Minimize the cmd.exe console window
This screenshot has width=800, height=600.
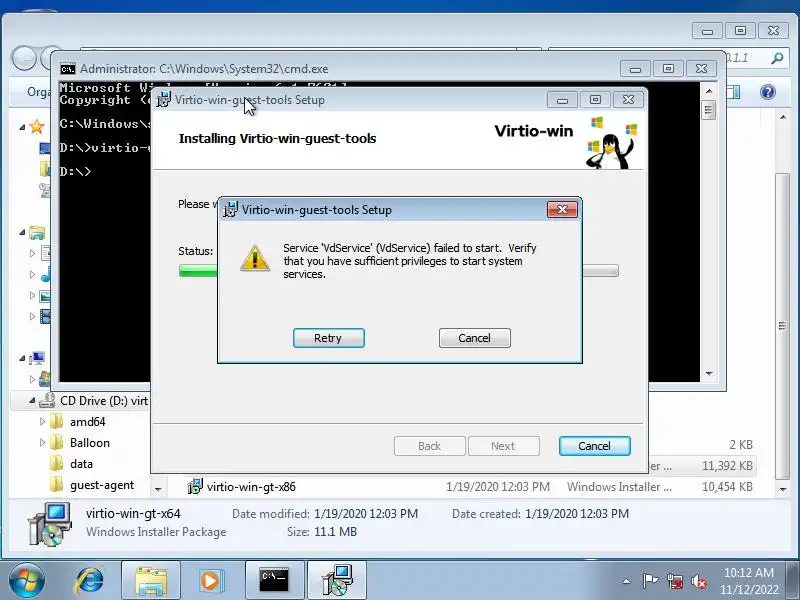coord(635,69)
